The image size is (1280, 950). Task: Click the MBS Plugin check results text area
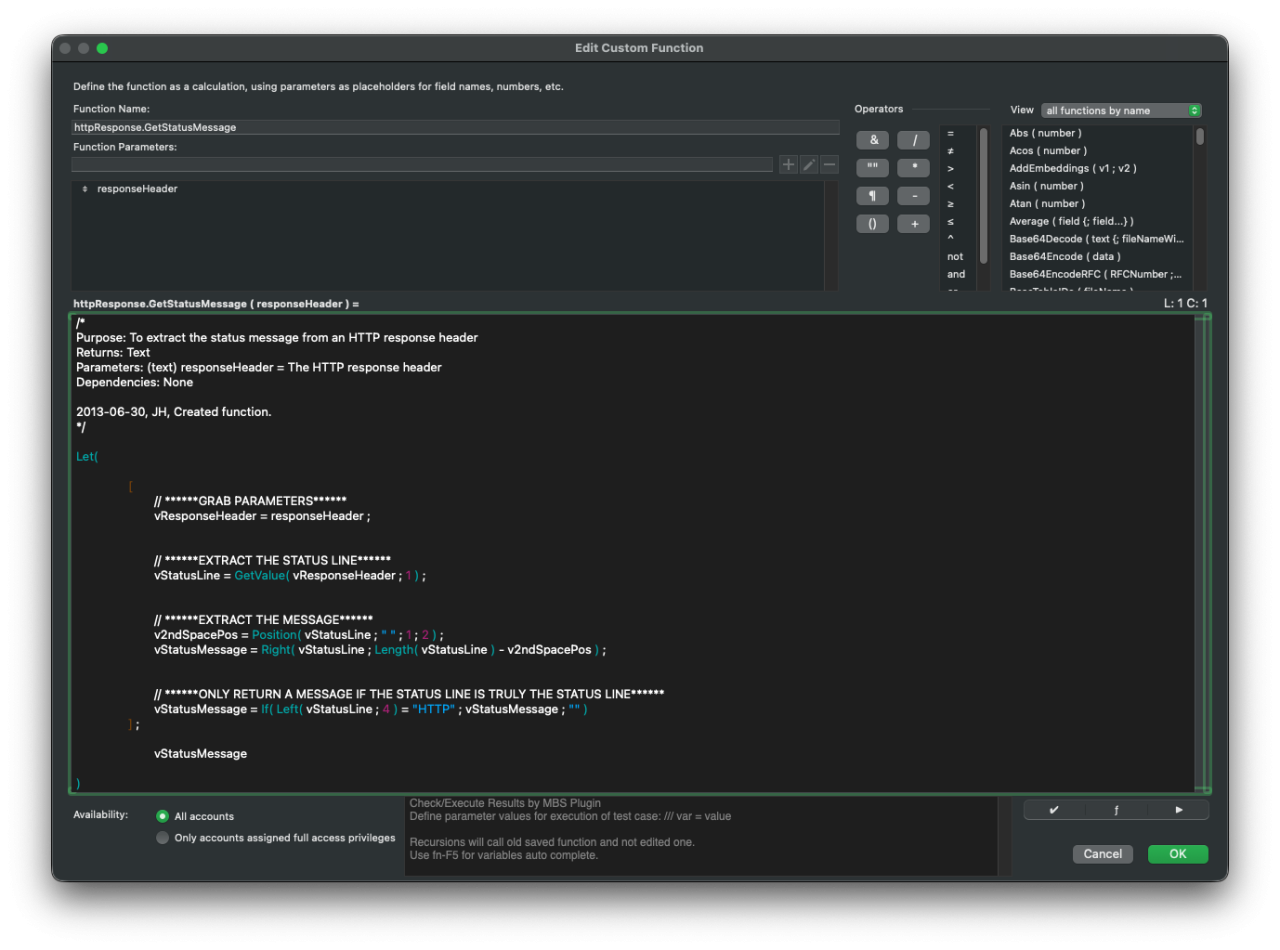tap(701, 836)
